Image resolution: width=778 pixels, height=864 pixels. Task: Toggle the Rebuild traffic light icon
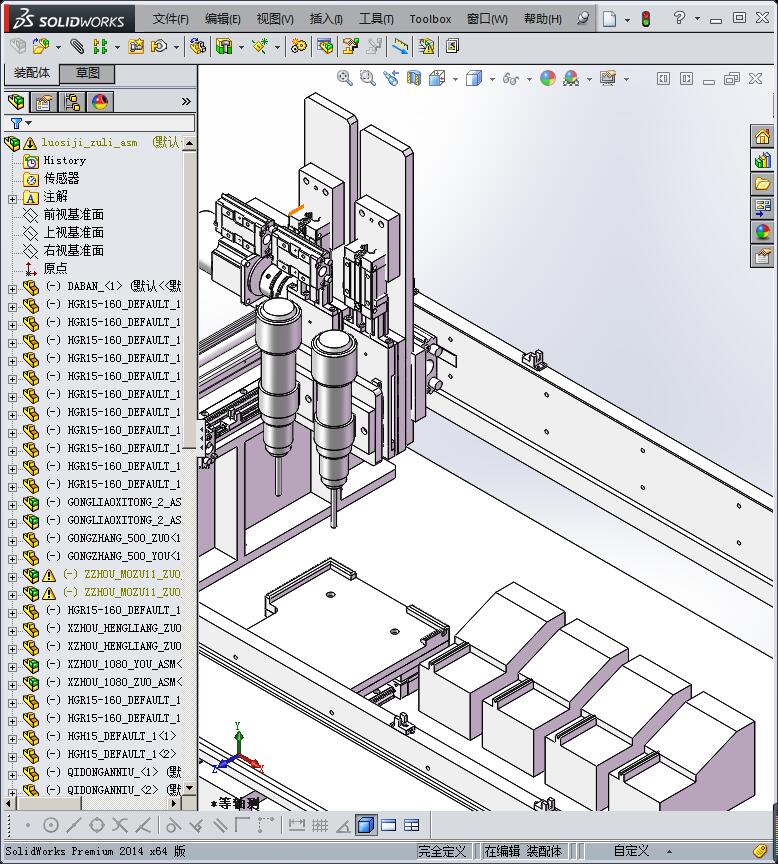[x=646, y=19]
